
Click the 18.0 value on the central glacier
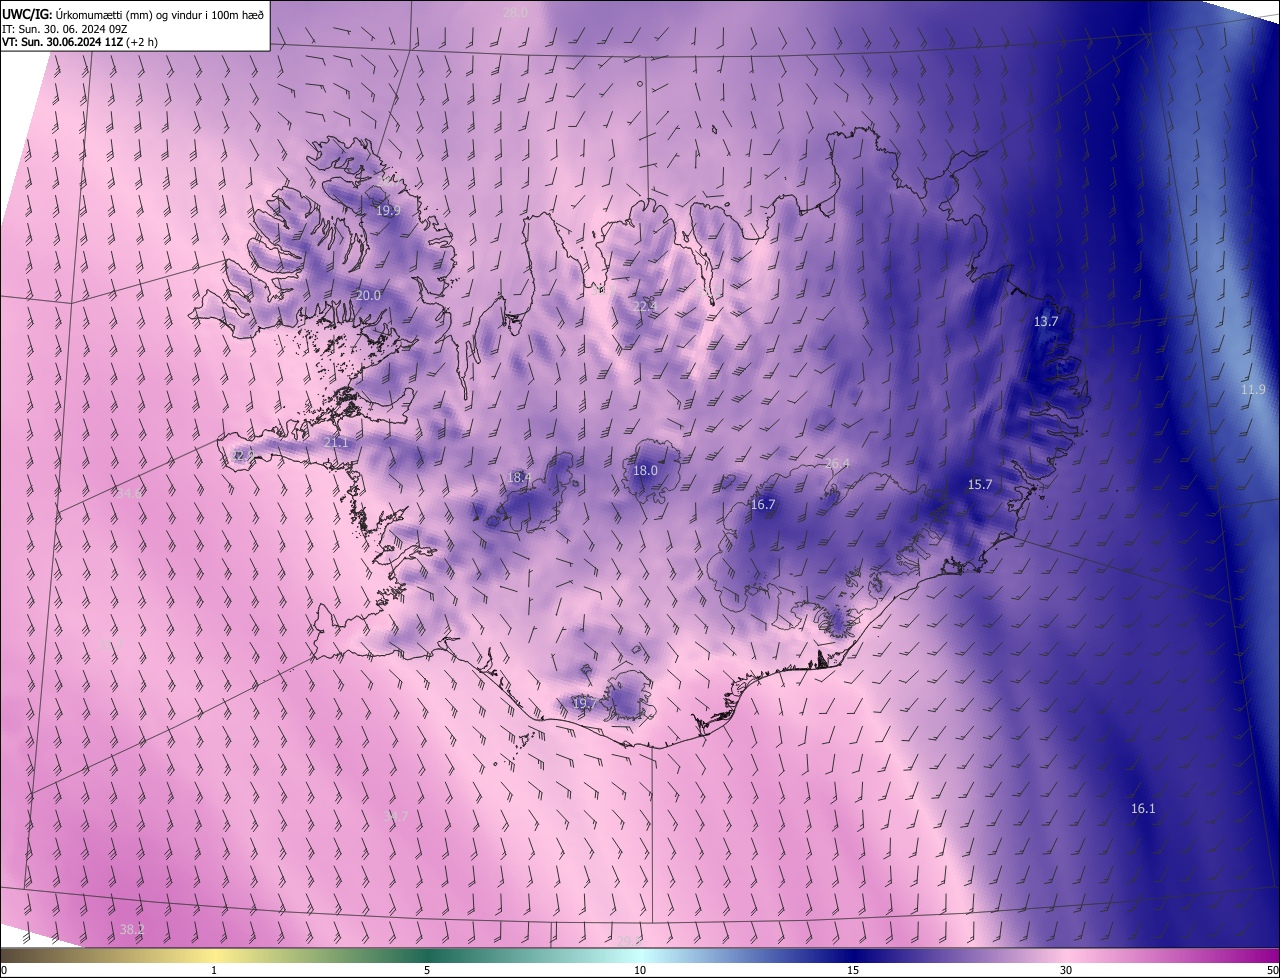tap(646, 471)
